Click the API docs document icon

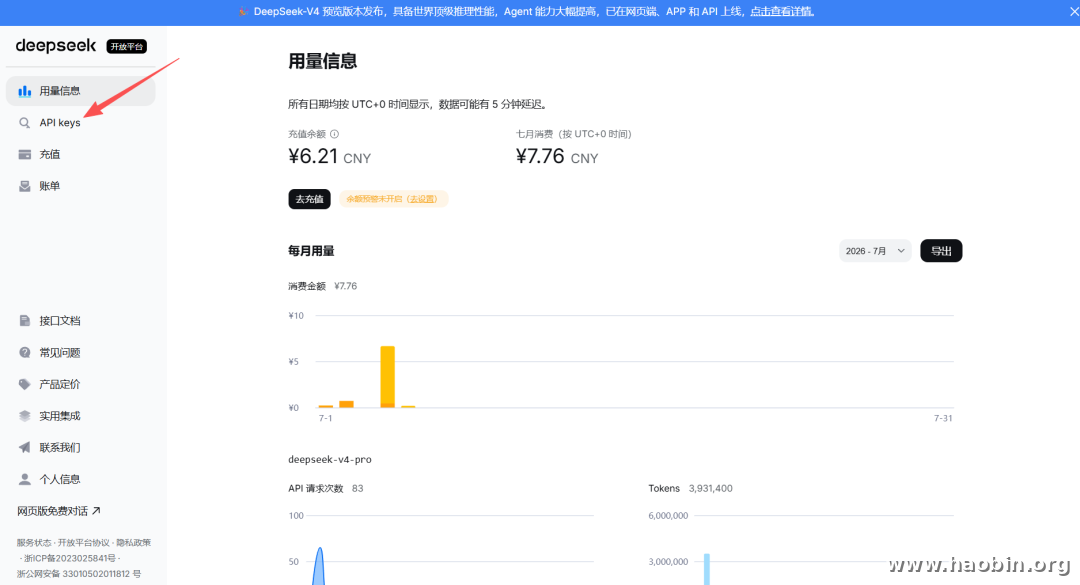click(x=25, y=320)
